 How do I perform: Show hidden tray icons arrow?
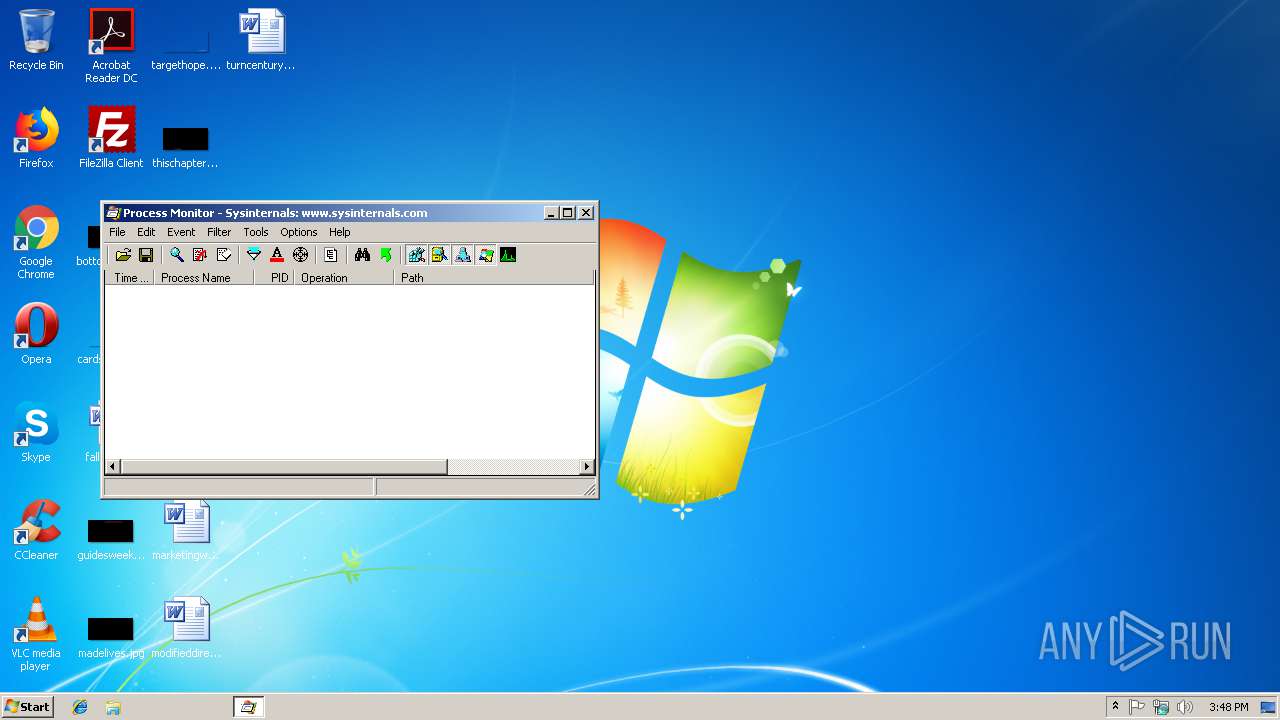pos(1115,707)
